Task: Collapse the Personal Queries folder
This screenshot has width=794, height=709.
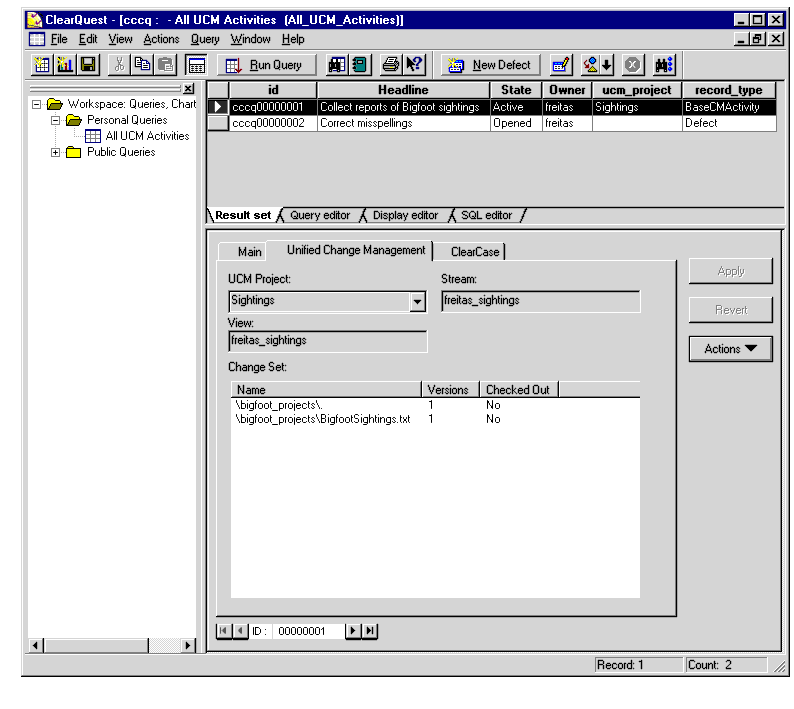Action: coord(56,121)
